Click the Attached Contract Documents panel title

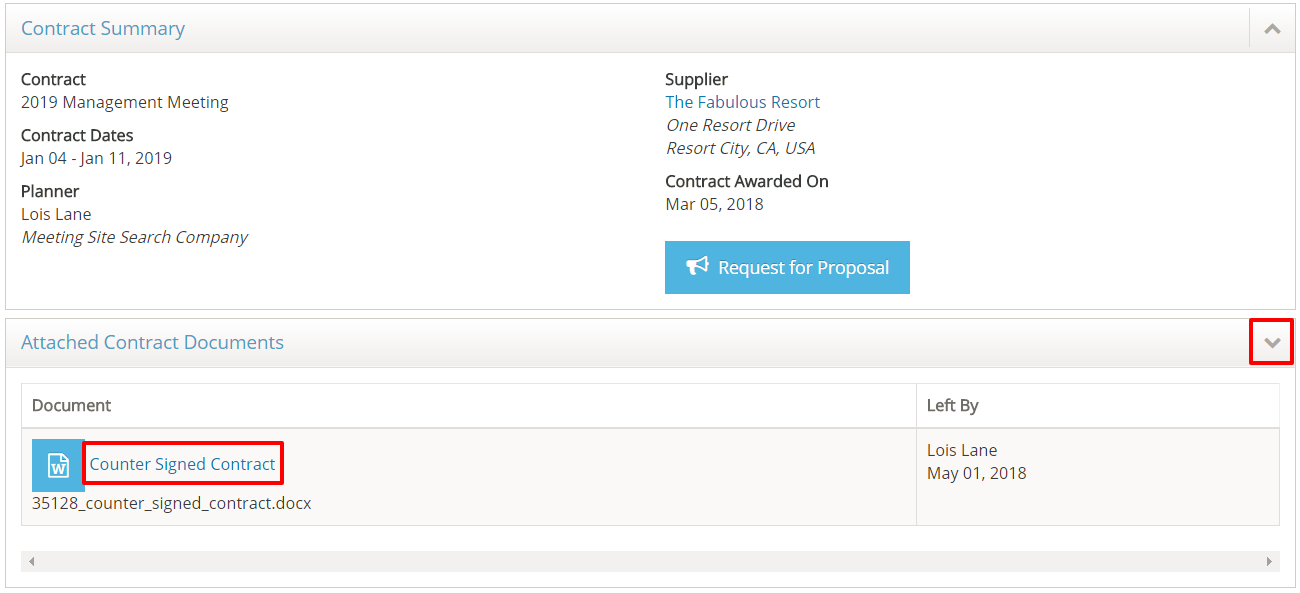(x=152, y=342)
